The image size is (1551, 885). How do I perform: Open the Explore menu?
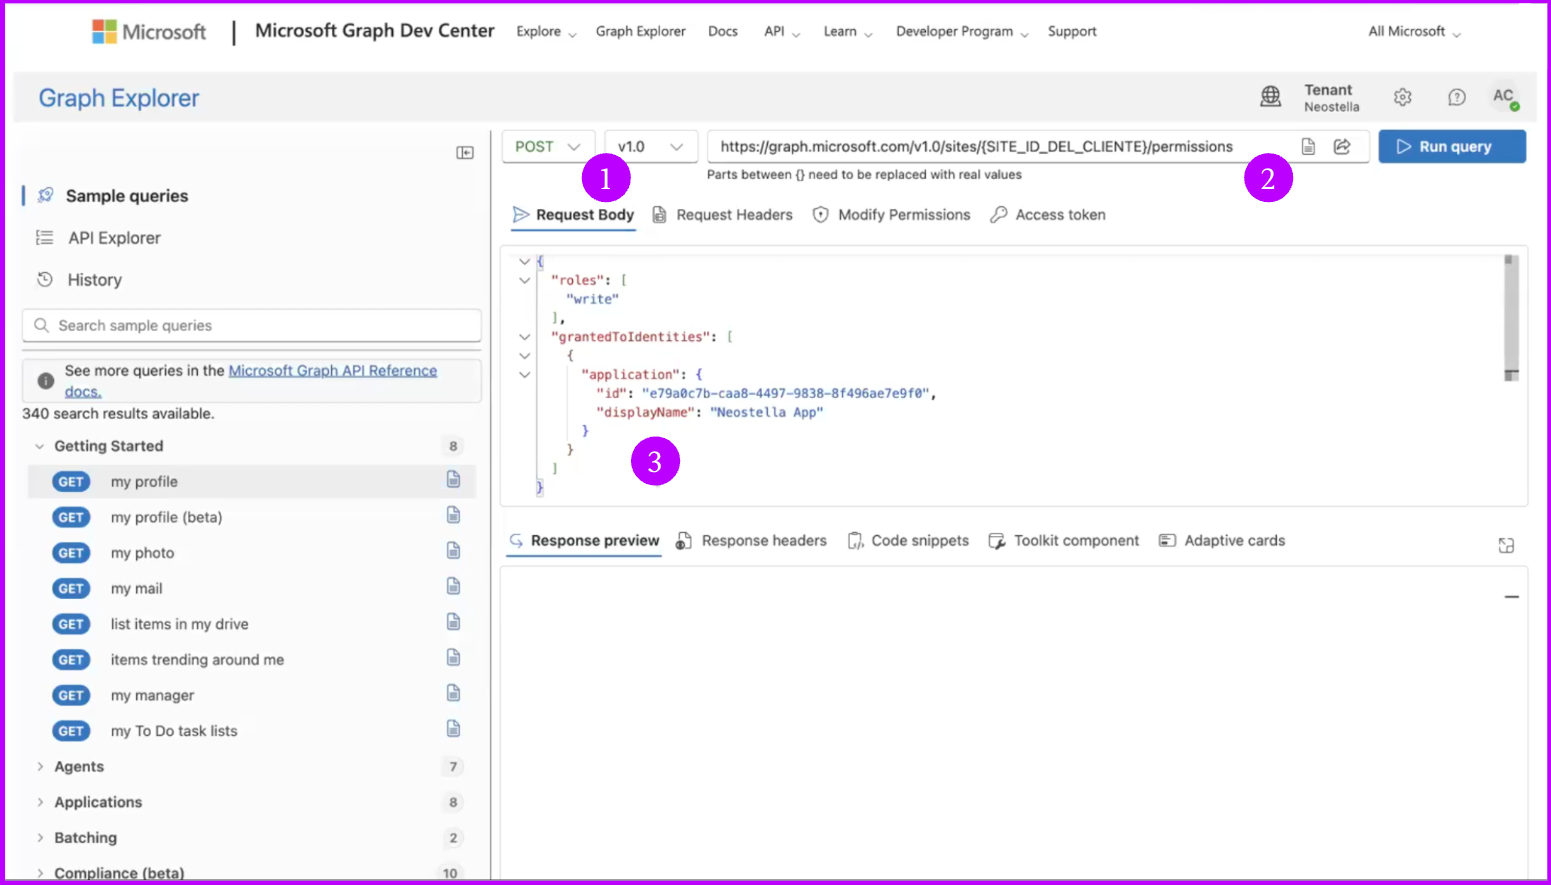click(546, 32)
